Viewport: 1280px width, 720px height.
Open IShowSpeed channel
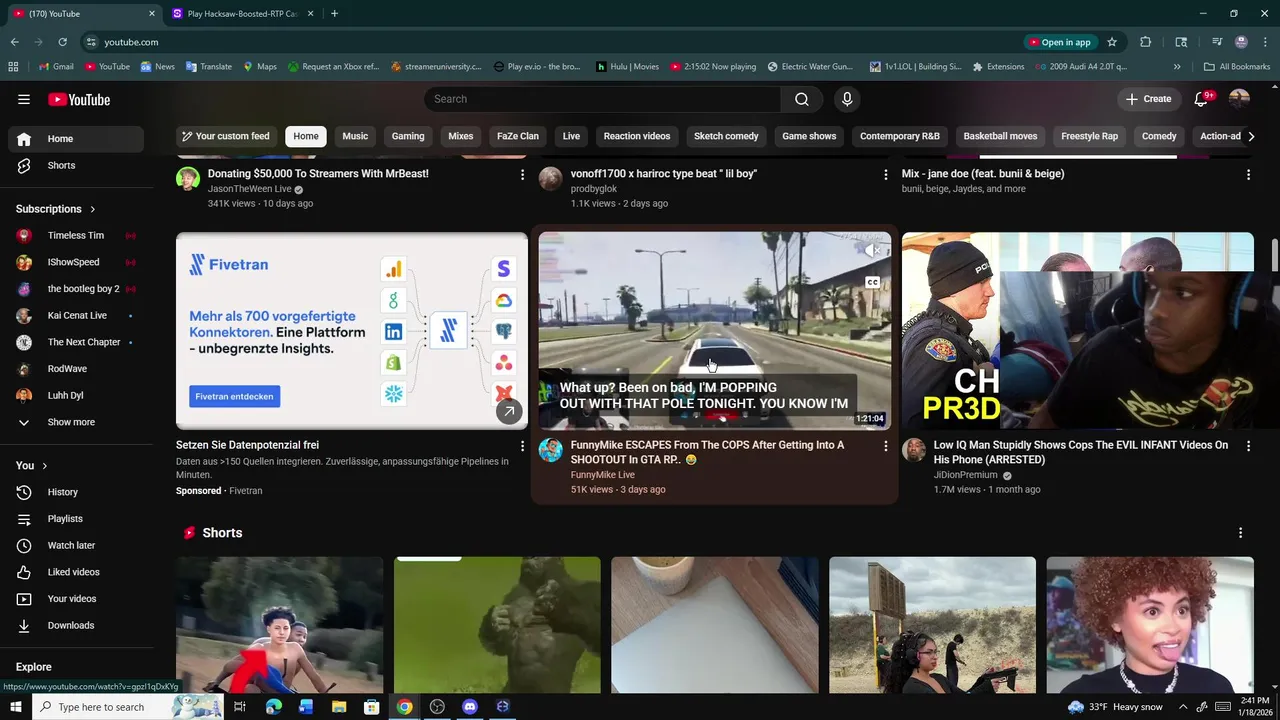[x=76, y=262]
